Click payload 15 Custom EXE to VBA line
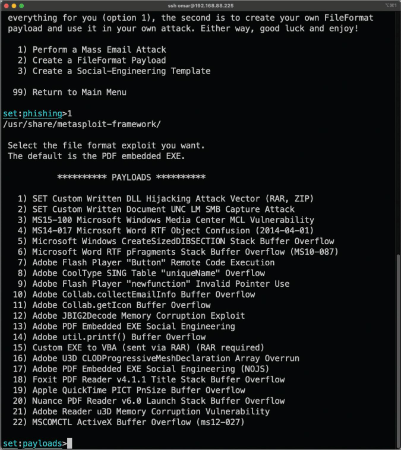The width and height of the screenshot is (401, 450). 138,348
